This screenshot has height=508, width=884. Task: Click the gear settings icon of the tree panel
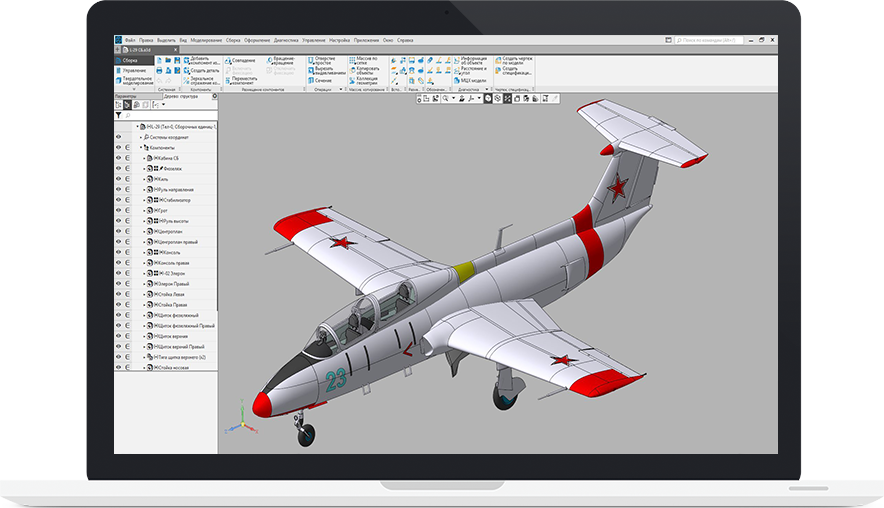214,96
